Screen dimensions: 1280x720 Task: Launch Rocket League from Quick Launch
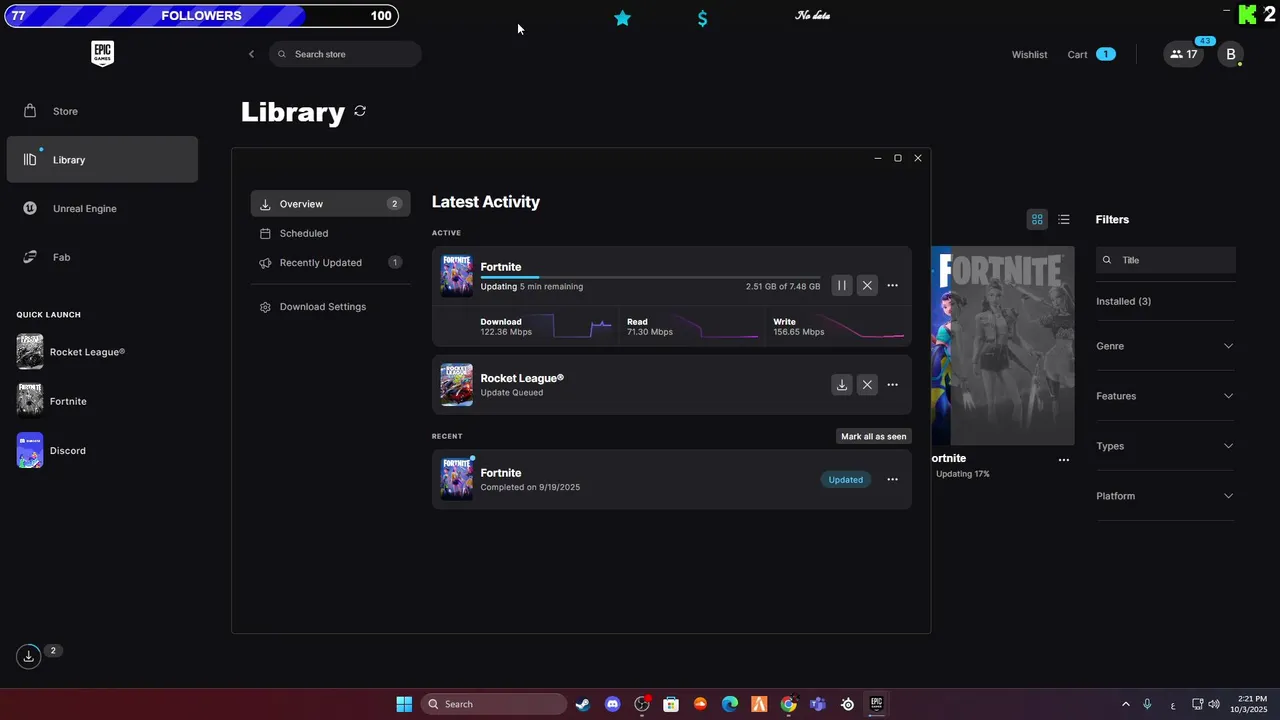(71, 352)
